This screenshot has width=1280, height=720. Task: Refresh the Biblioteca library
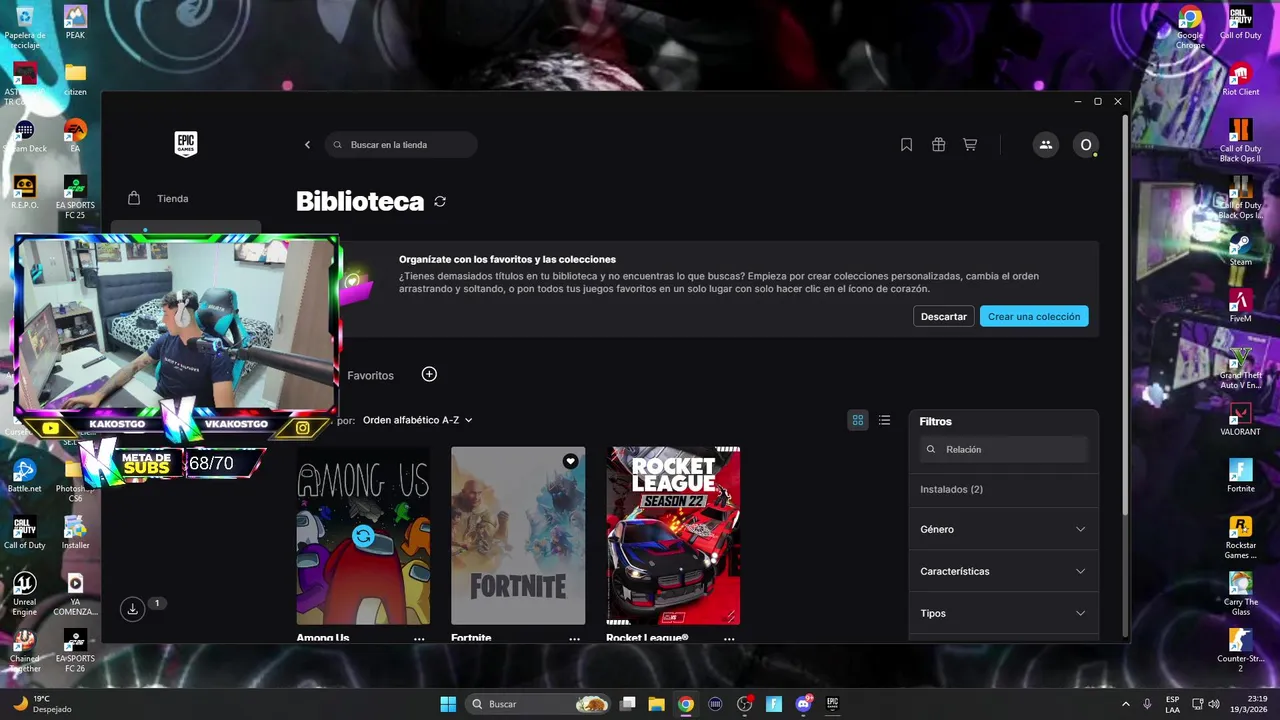pyautogui.click(x=440, y=201)
